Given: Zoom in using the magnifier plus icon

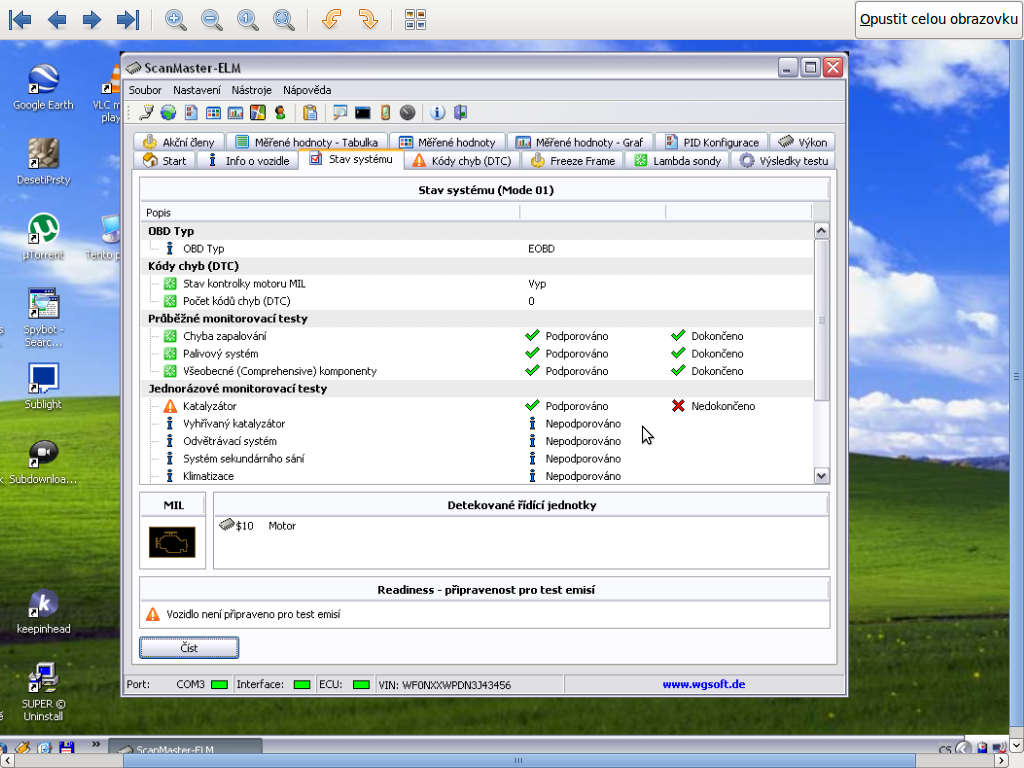Looking at the screenshot, I should click(x=175, y=19).
